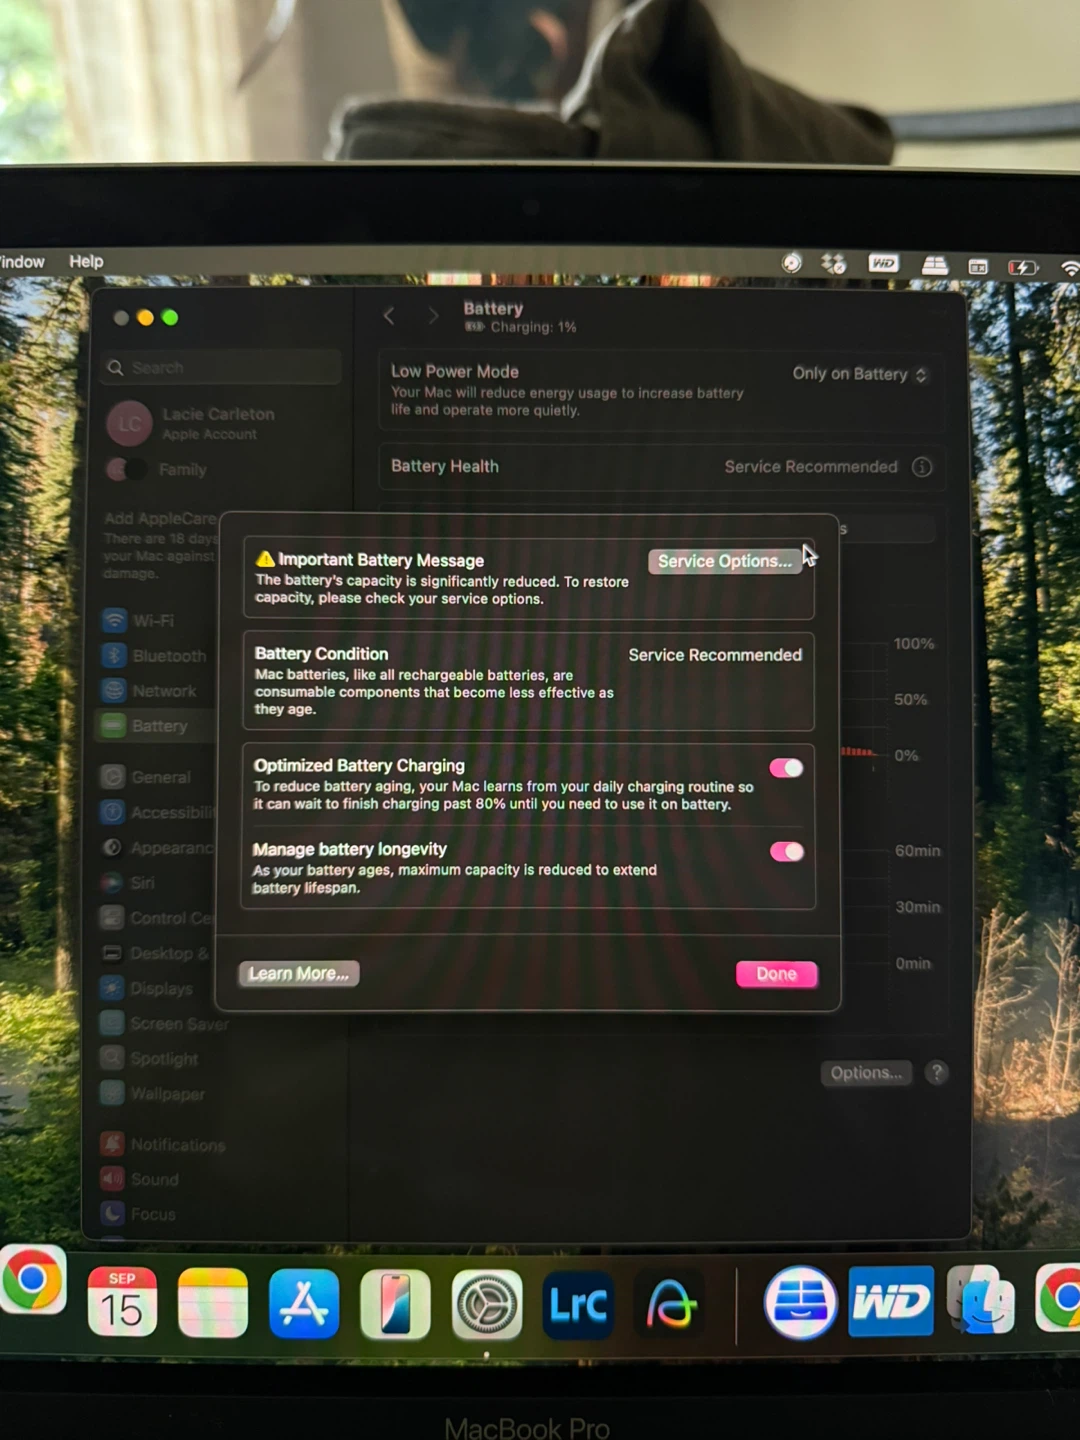Click the 'Battery Condition' heading
The height and width of the screenshot is (1440, 1080).
click(321, 653)
